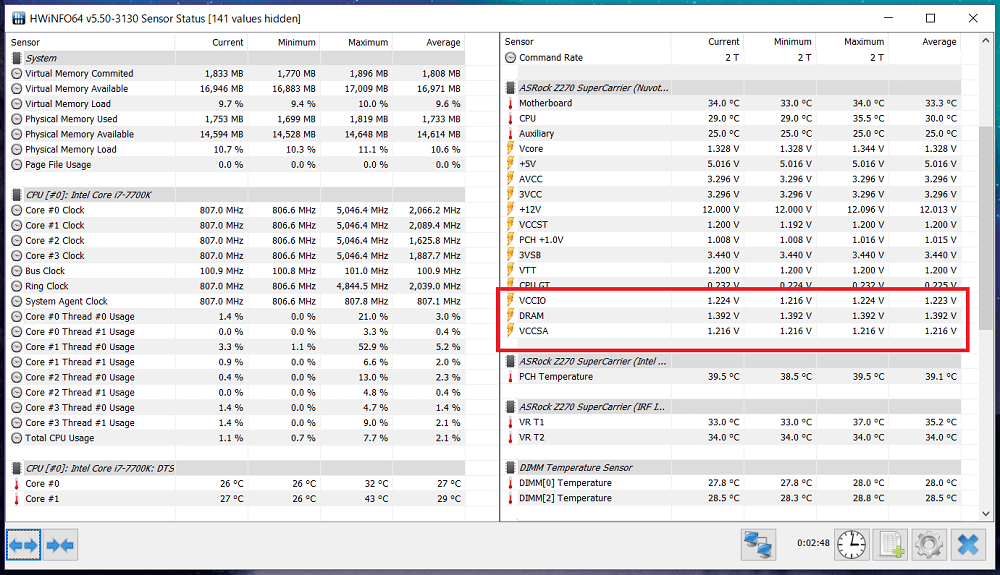Viewport: 1000px width, 575px height.
Task: Select the Auxiliary temperature row
Action: 732,133
